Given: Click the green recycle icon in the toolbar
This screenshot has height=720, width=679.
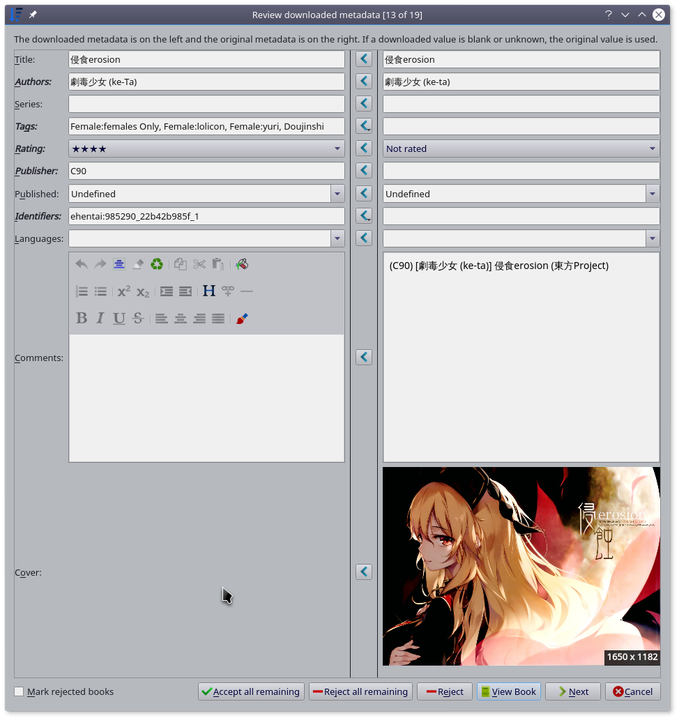Looking at the screenshot, I should [x=157, y=264].
